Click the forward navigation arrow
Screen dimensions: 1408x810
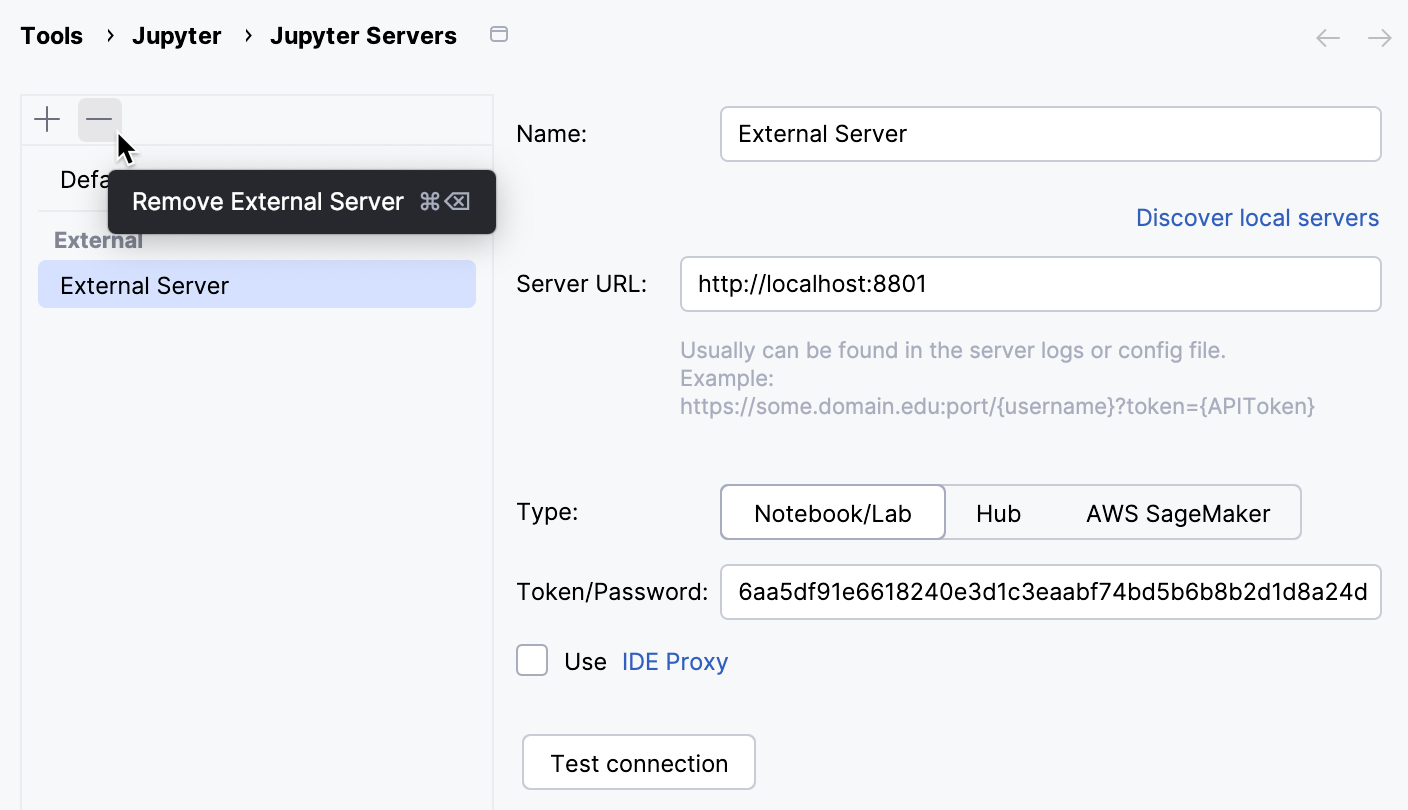point(1379,37)
